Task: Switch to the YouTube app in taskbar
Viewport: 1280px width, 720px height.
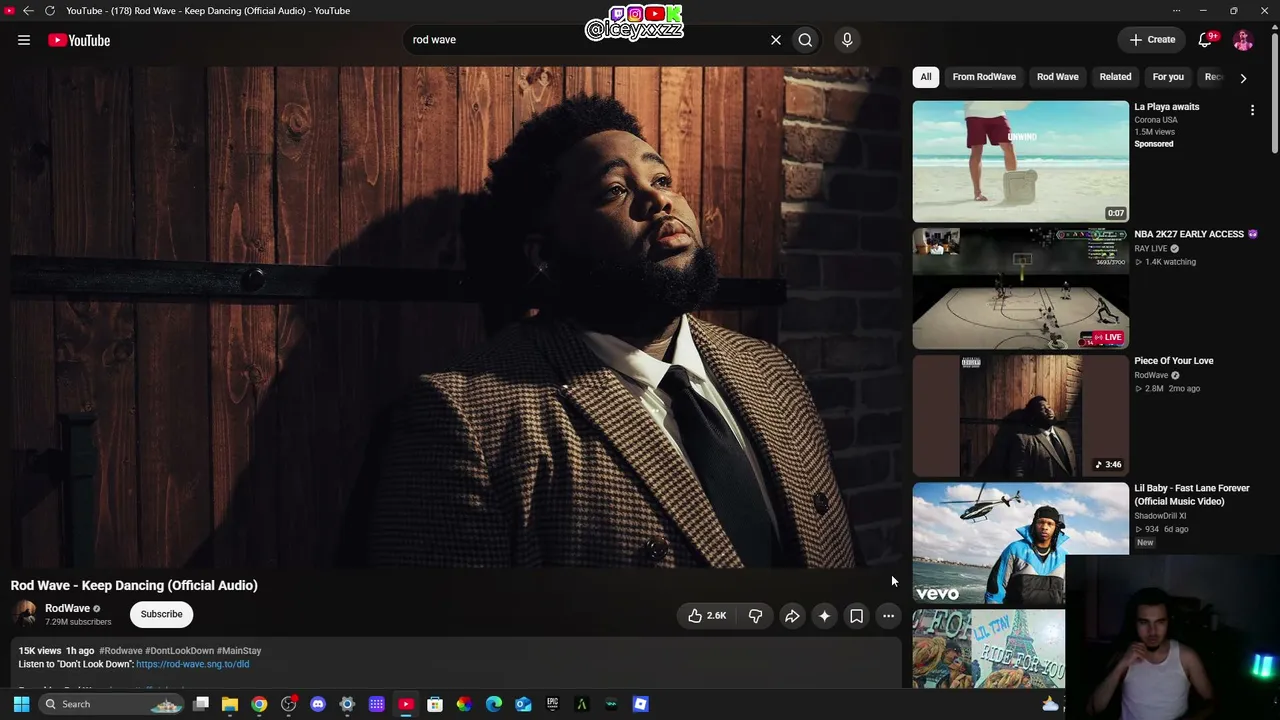Action: coord(406,704)
